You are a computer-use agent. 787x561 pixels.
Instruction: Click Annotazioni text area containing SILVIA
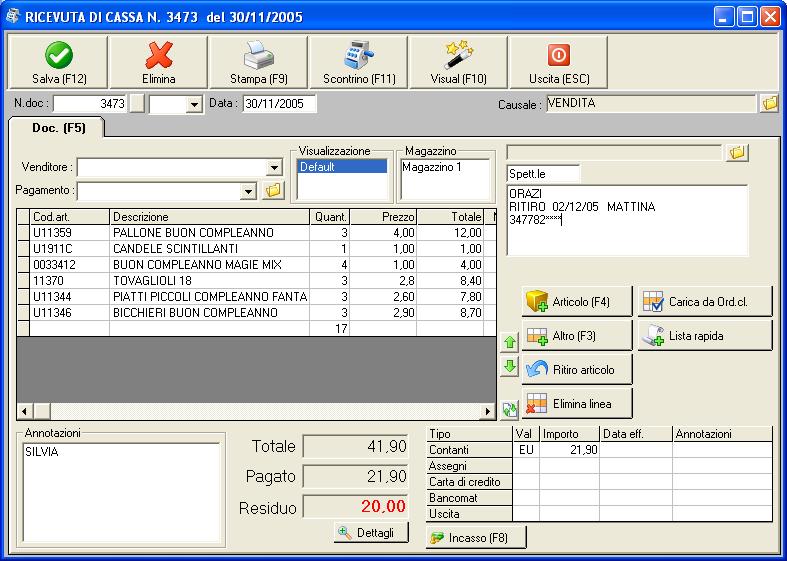(121, 493)
